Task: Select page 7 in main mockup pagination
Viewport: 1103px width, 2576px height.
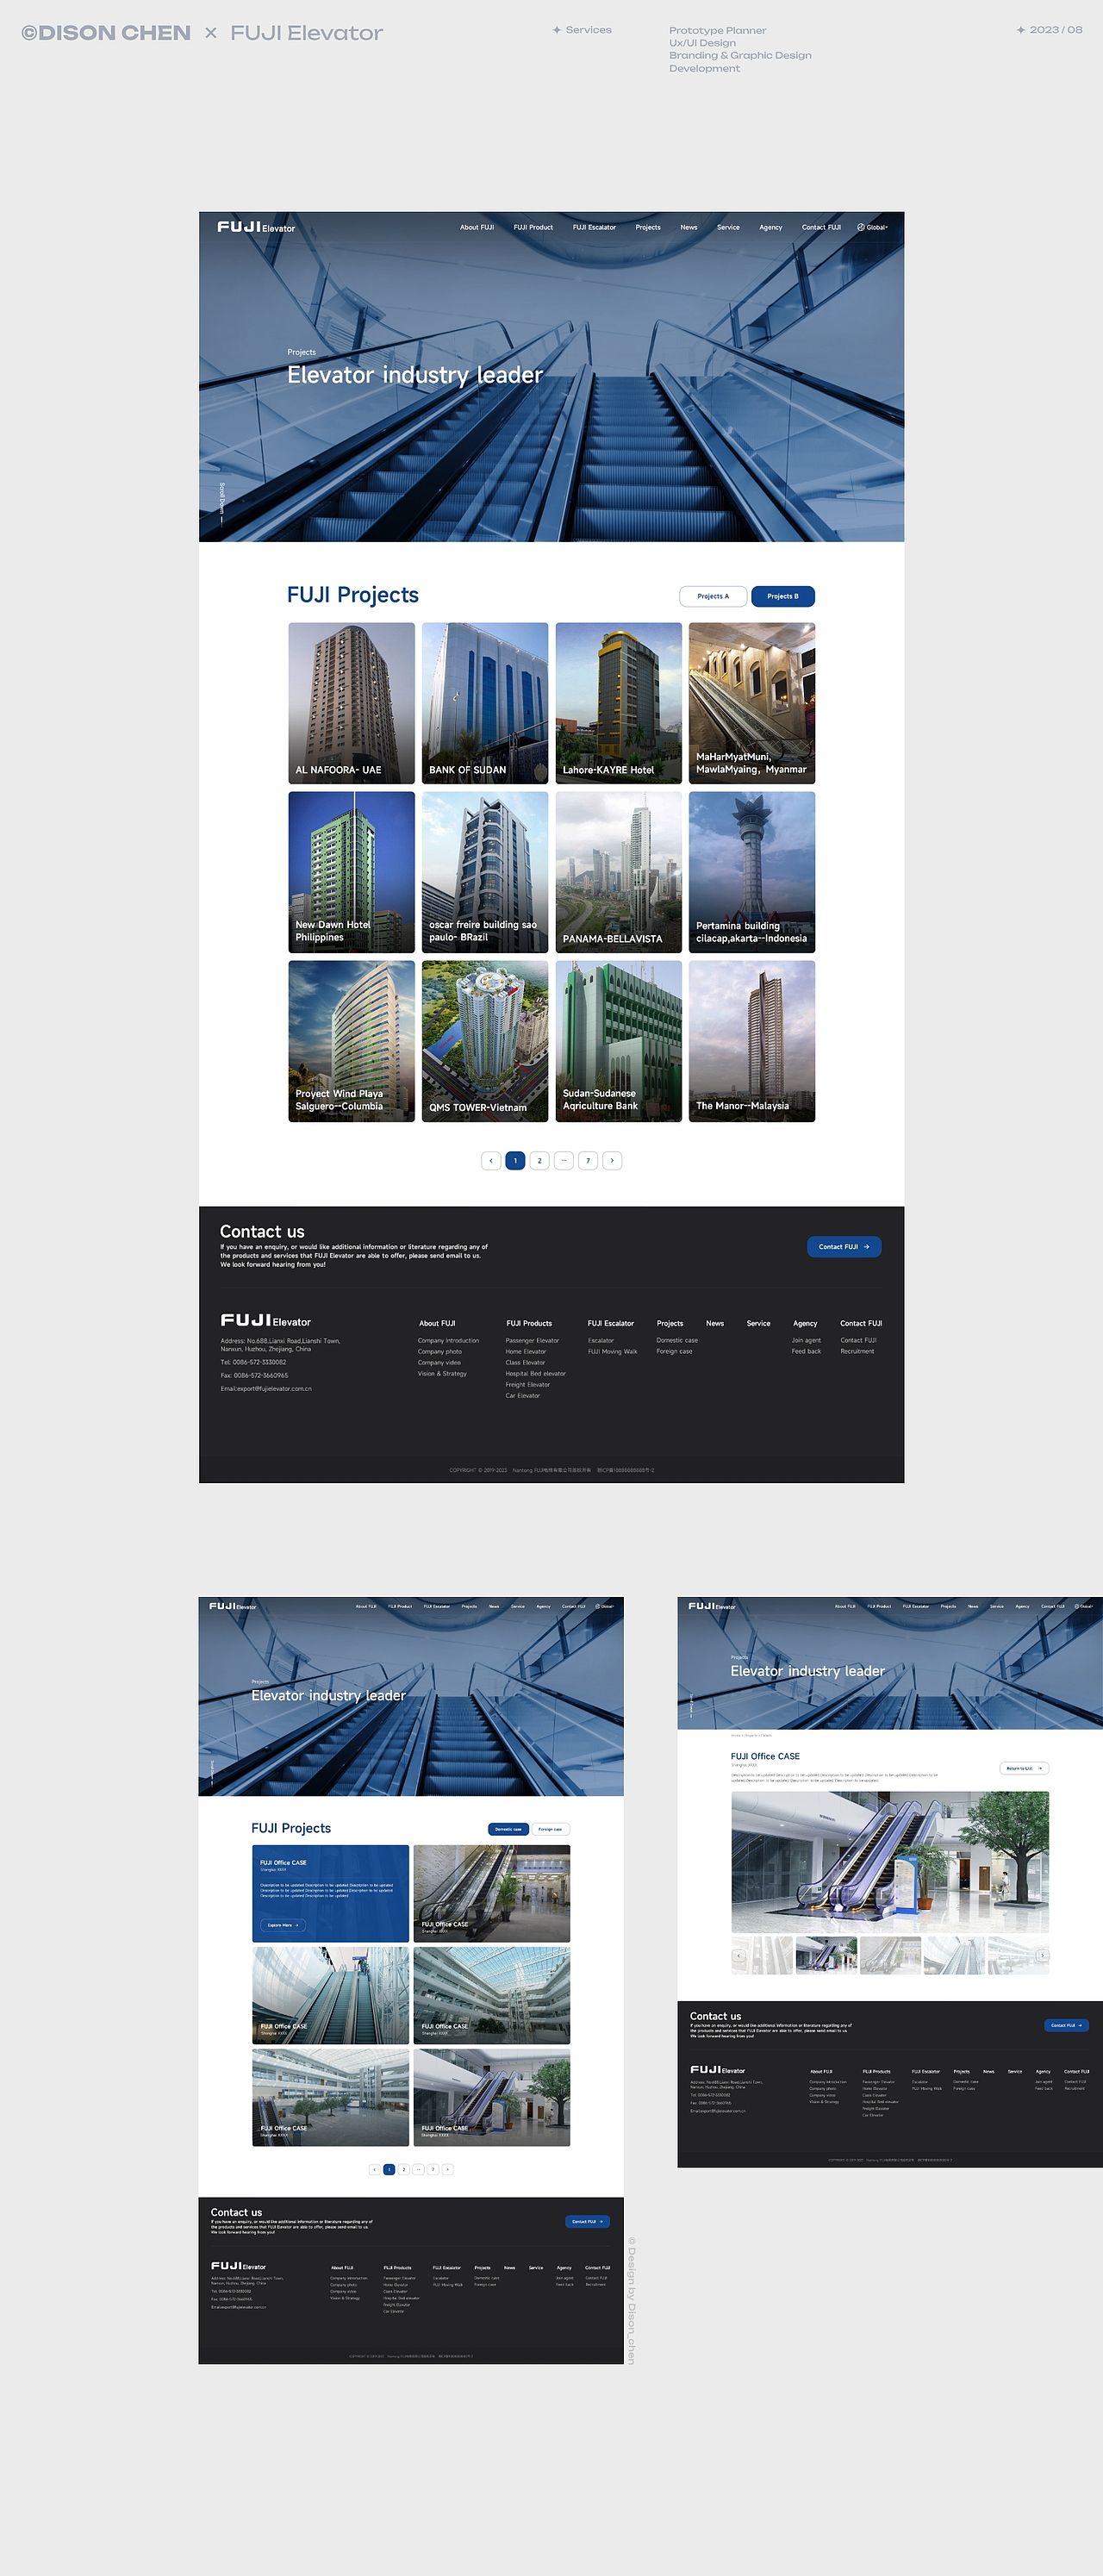Action: point(588,1160)
